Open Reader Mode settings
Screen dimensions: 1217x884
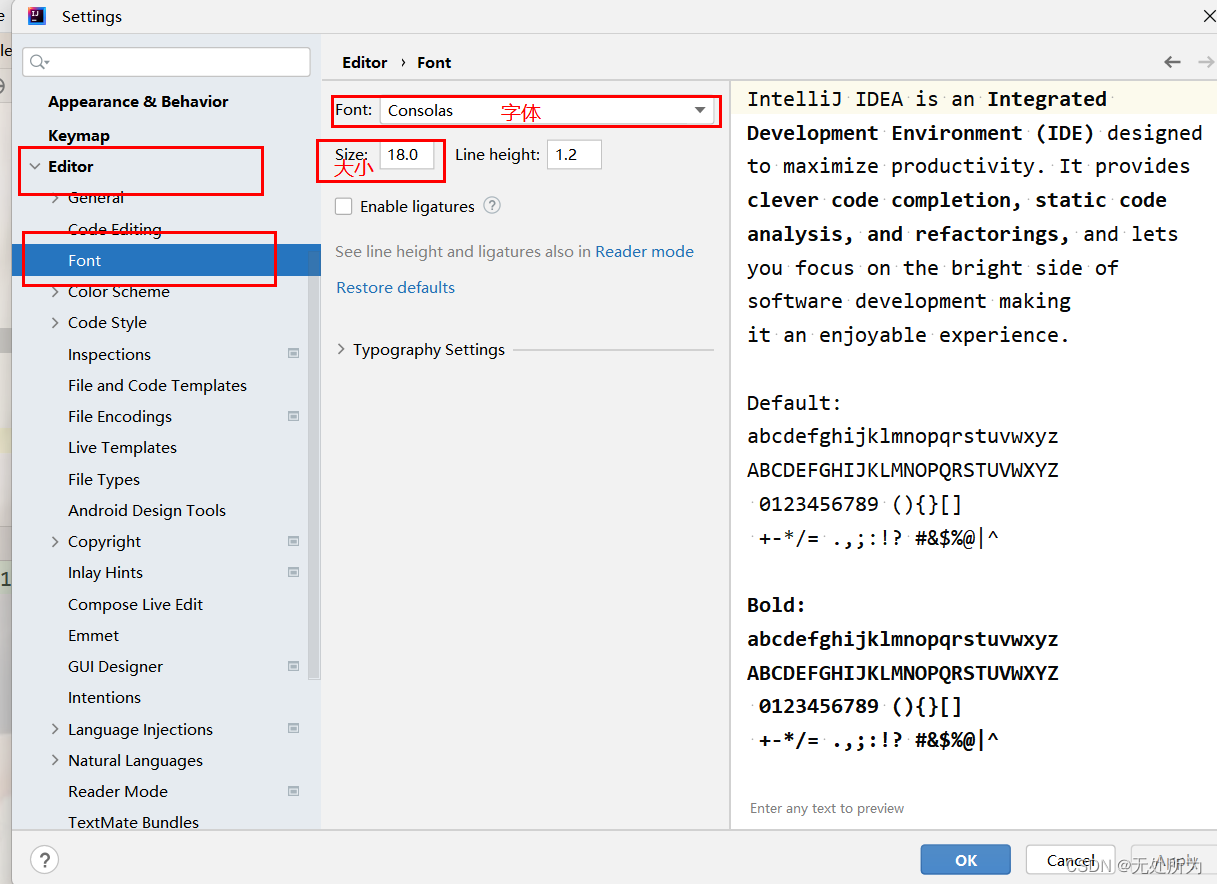click(118, 791)
